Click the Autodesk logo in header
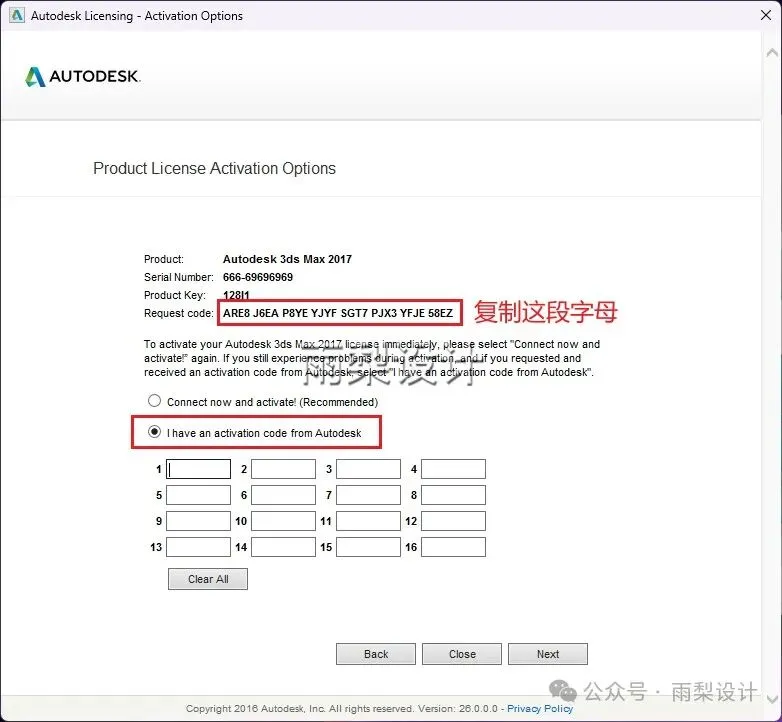Viewport: 782px width, 722px height. pyautogui.click(x=83, y=76)
